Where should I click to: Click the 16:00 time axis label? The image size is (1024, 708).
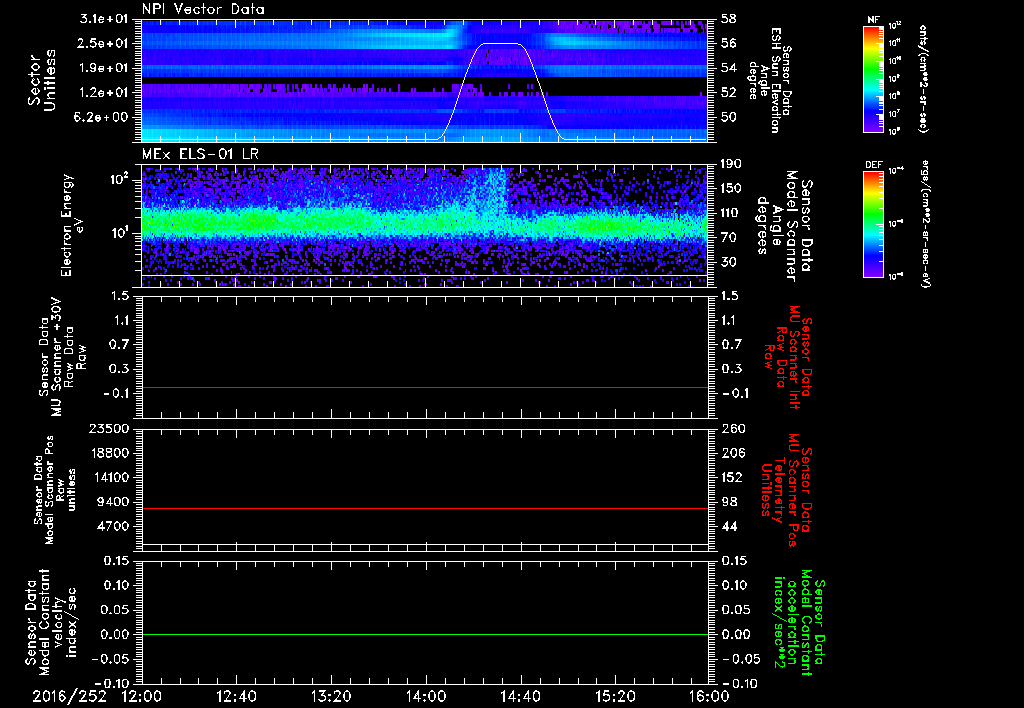point(709,696)
